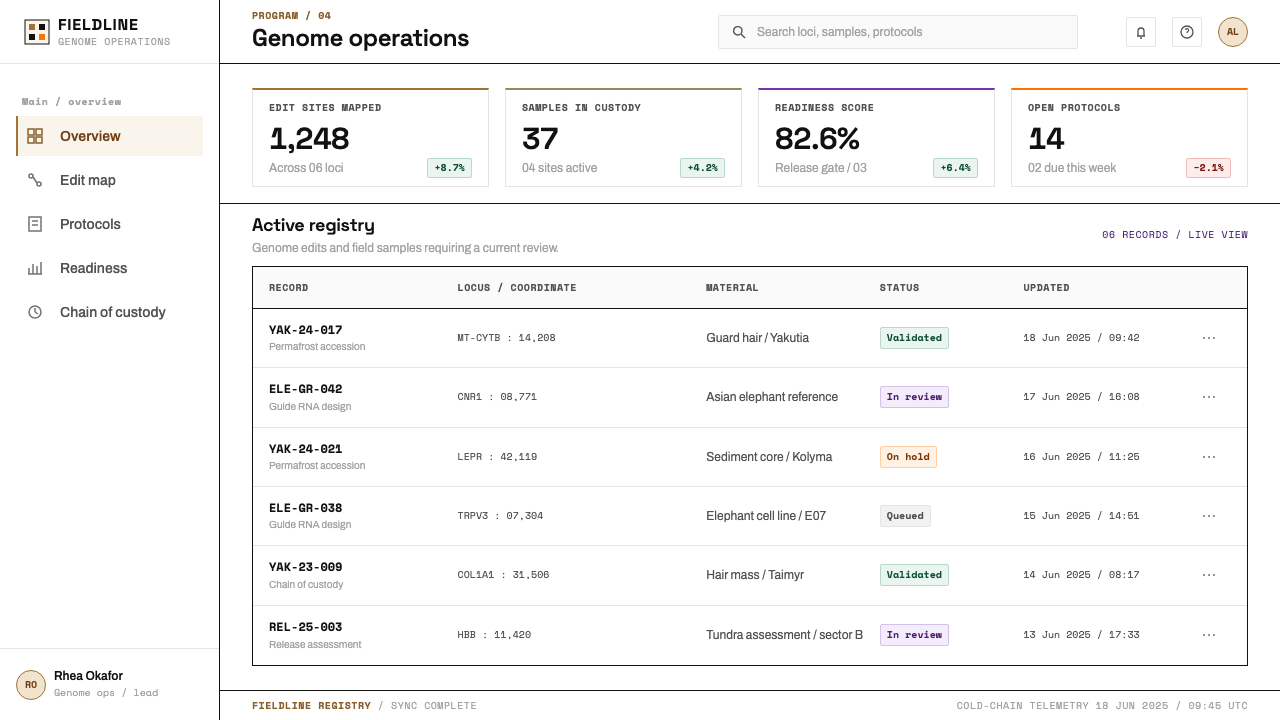The height and width of the screenshot is (720, 1280).
Task: Click the Tundra assessment / sector B material
Action: (784, 635)
